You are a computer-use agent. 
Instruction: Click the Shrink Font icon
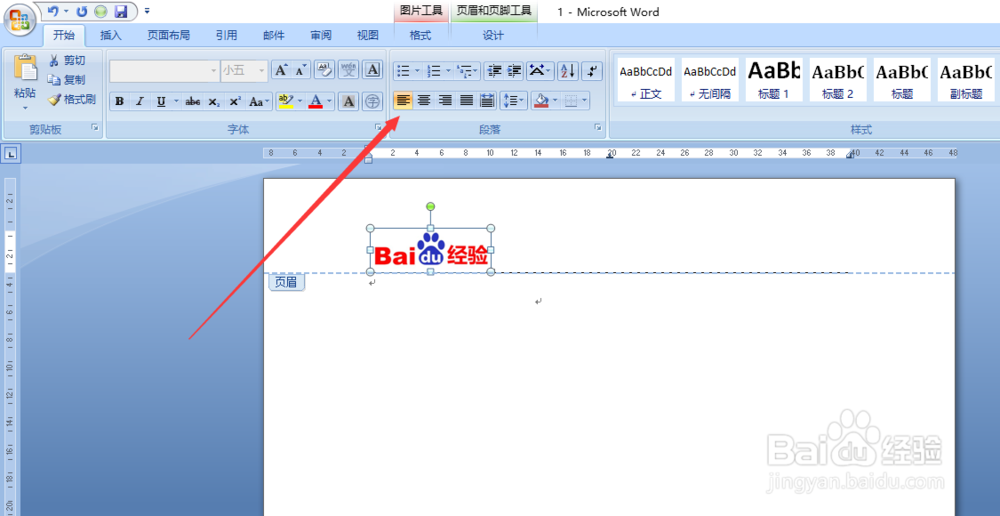tap(300, 70)
